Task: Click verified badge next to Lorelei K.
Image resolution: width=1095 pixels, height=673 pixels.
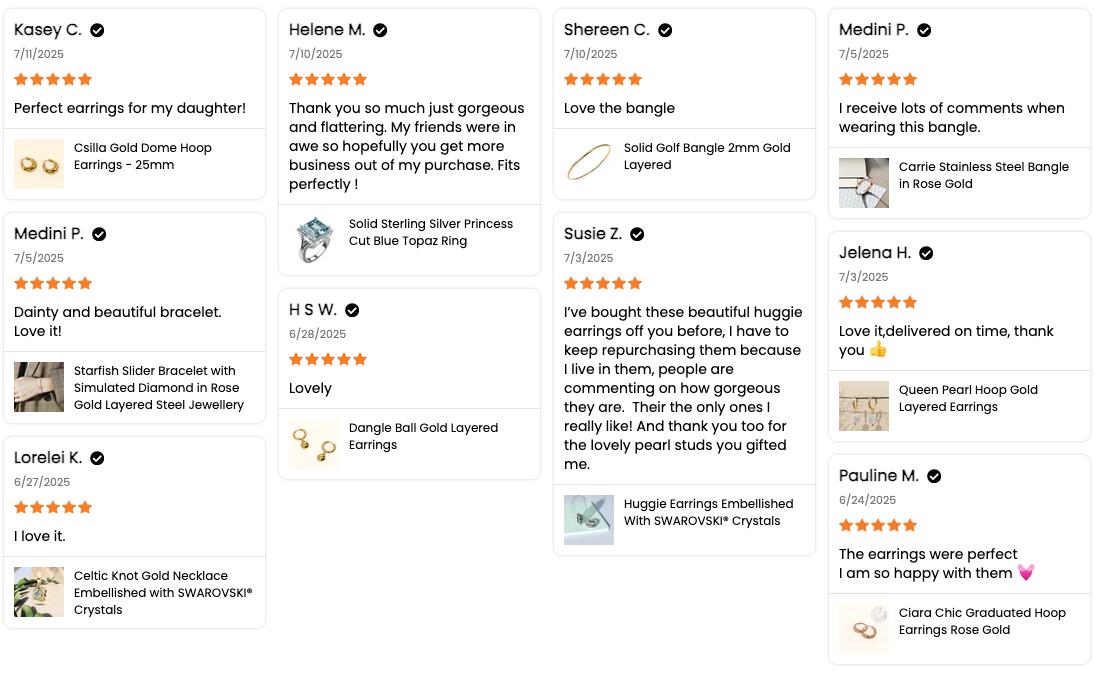Action: pos(97,458)
